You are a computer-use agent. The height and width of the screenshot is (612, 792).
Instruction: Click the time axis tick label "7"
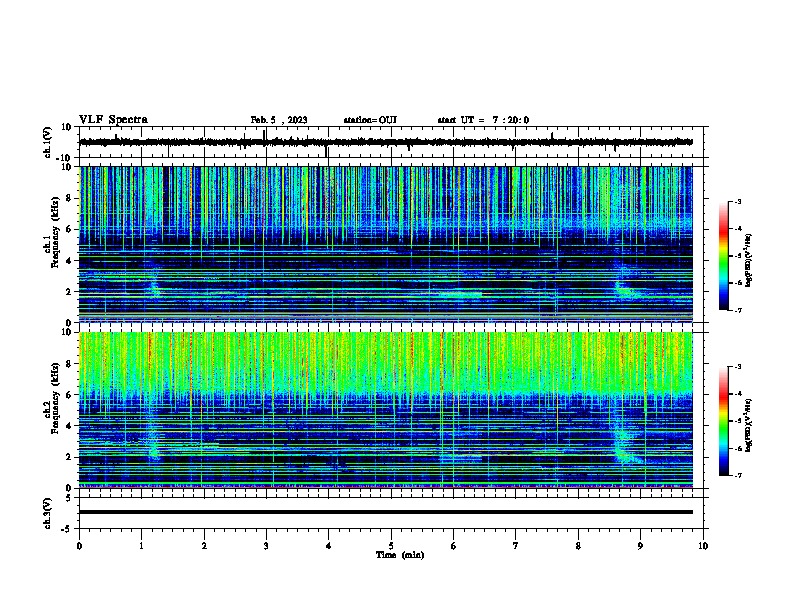point(516,546)
